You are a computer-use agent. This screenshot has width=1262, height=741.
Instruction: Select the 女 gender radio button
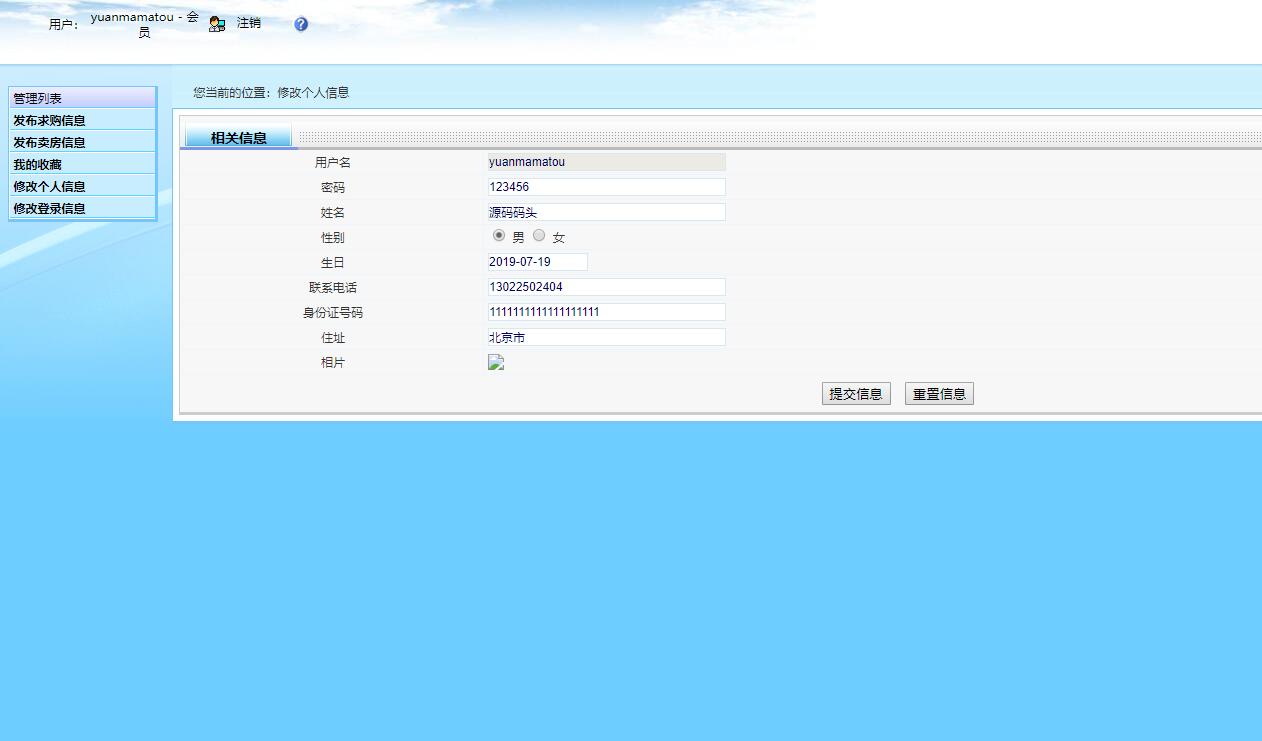[539, 235]
